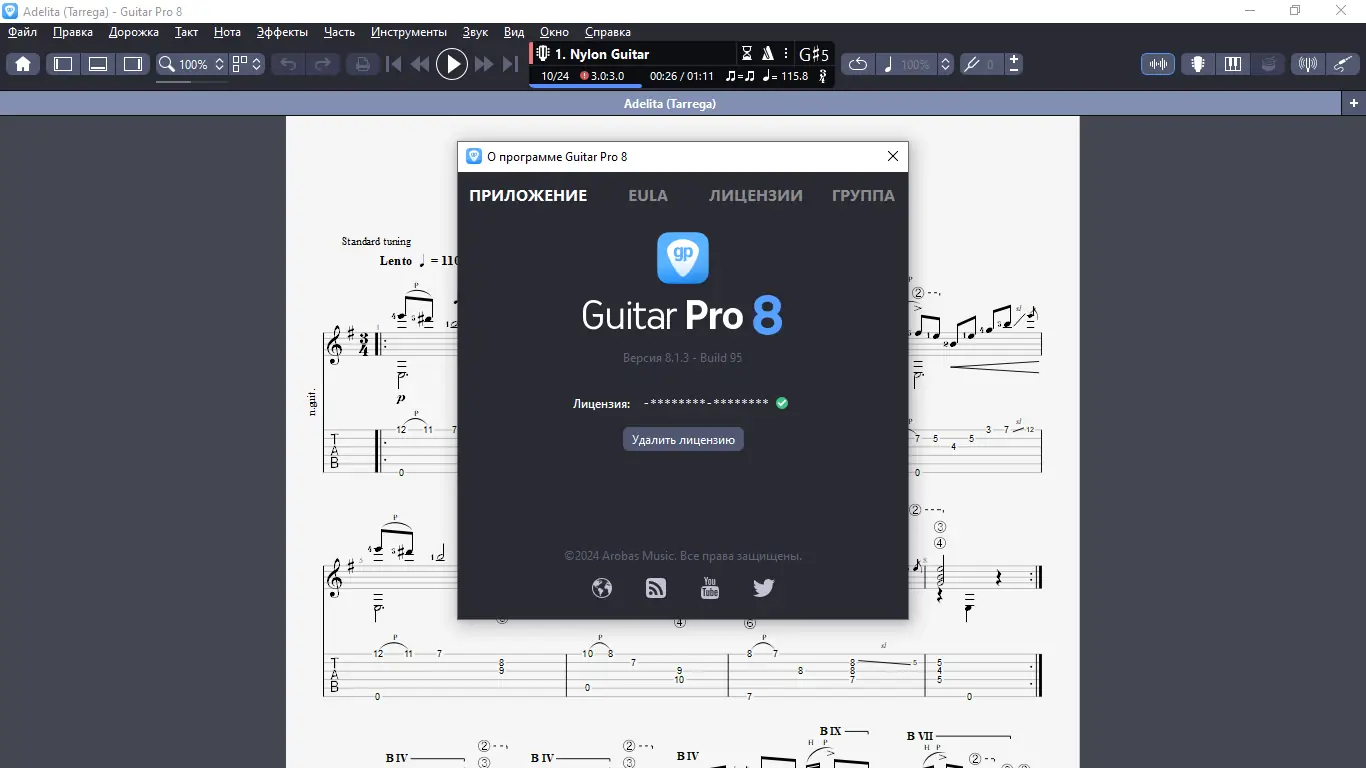Screen dimensions: 1366x768
Task: Click the tuning fork icon in LCD
Action: (x=823, y=76)
